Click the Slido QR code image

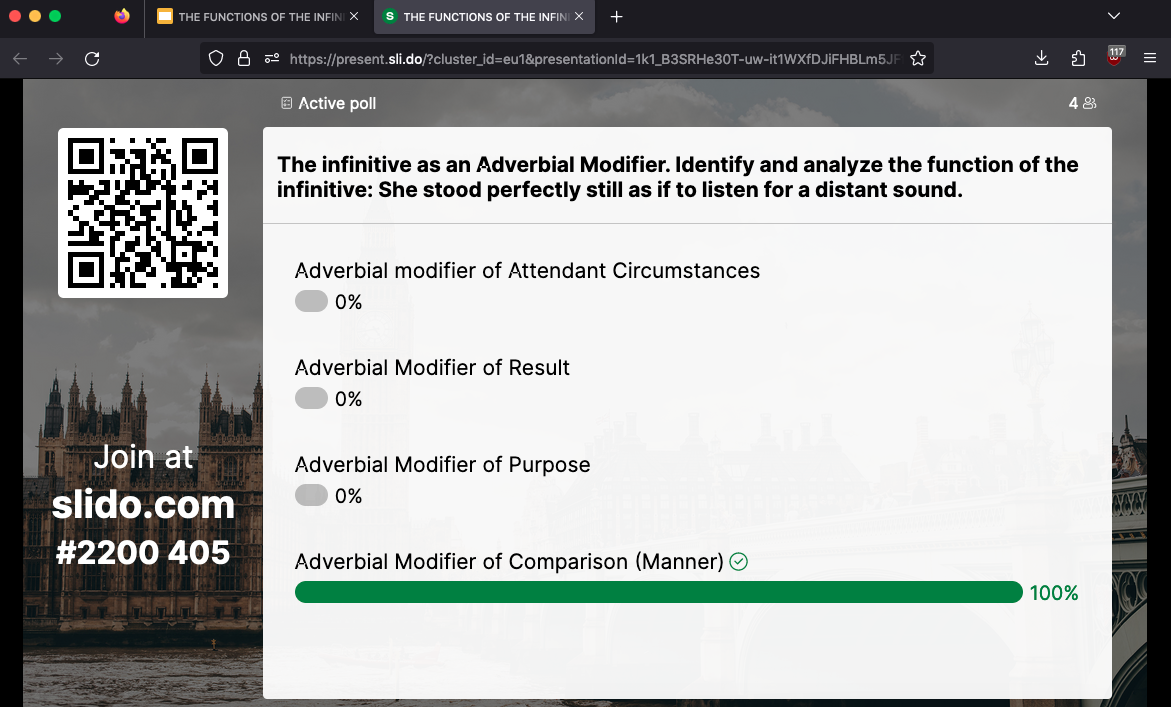[143, 212]
